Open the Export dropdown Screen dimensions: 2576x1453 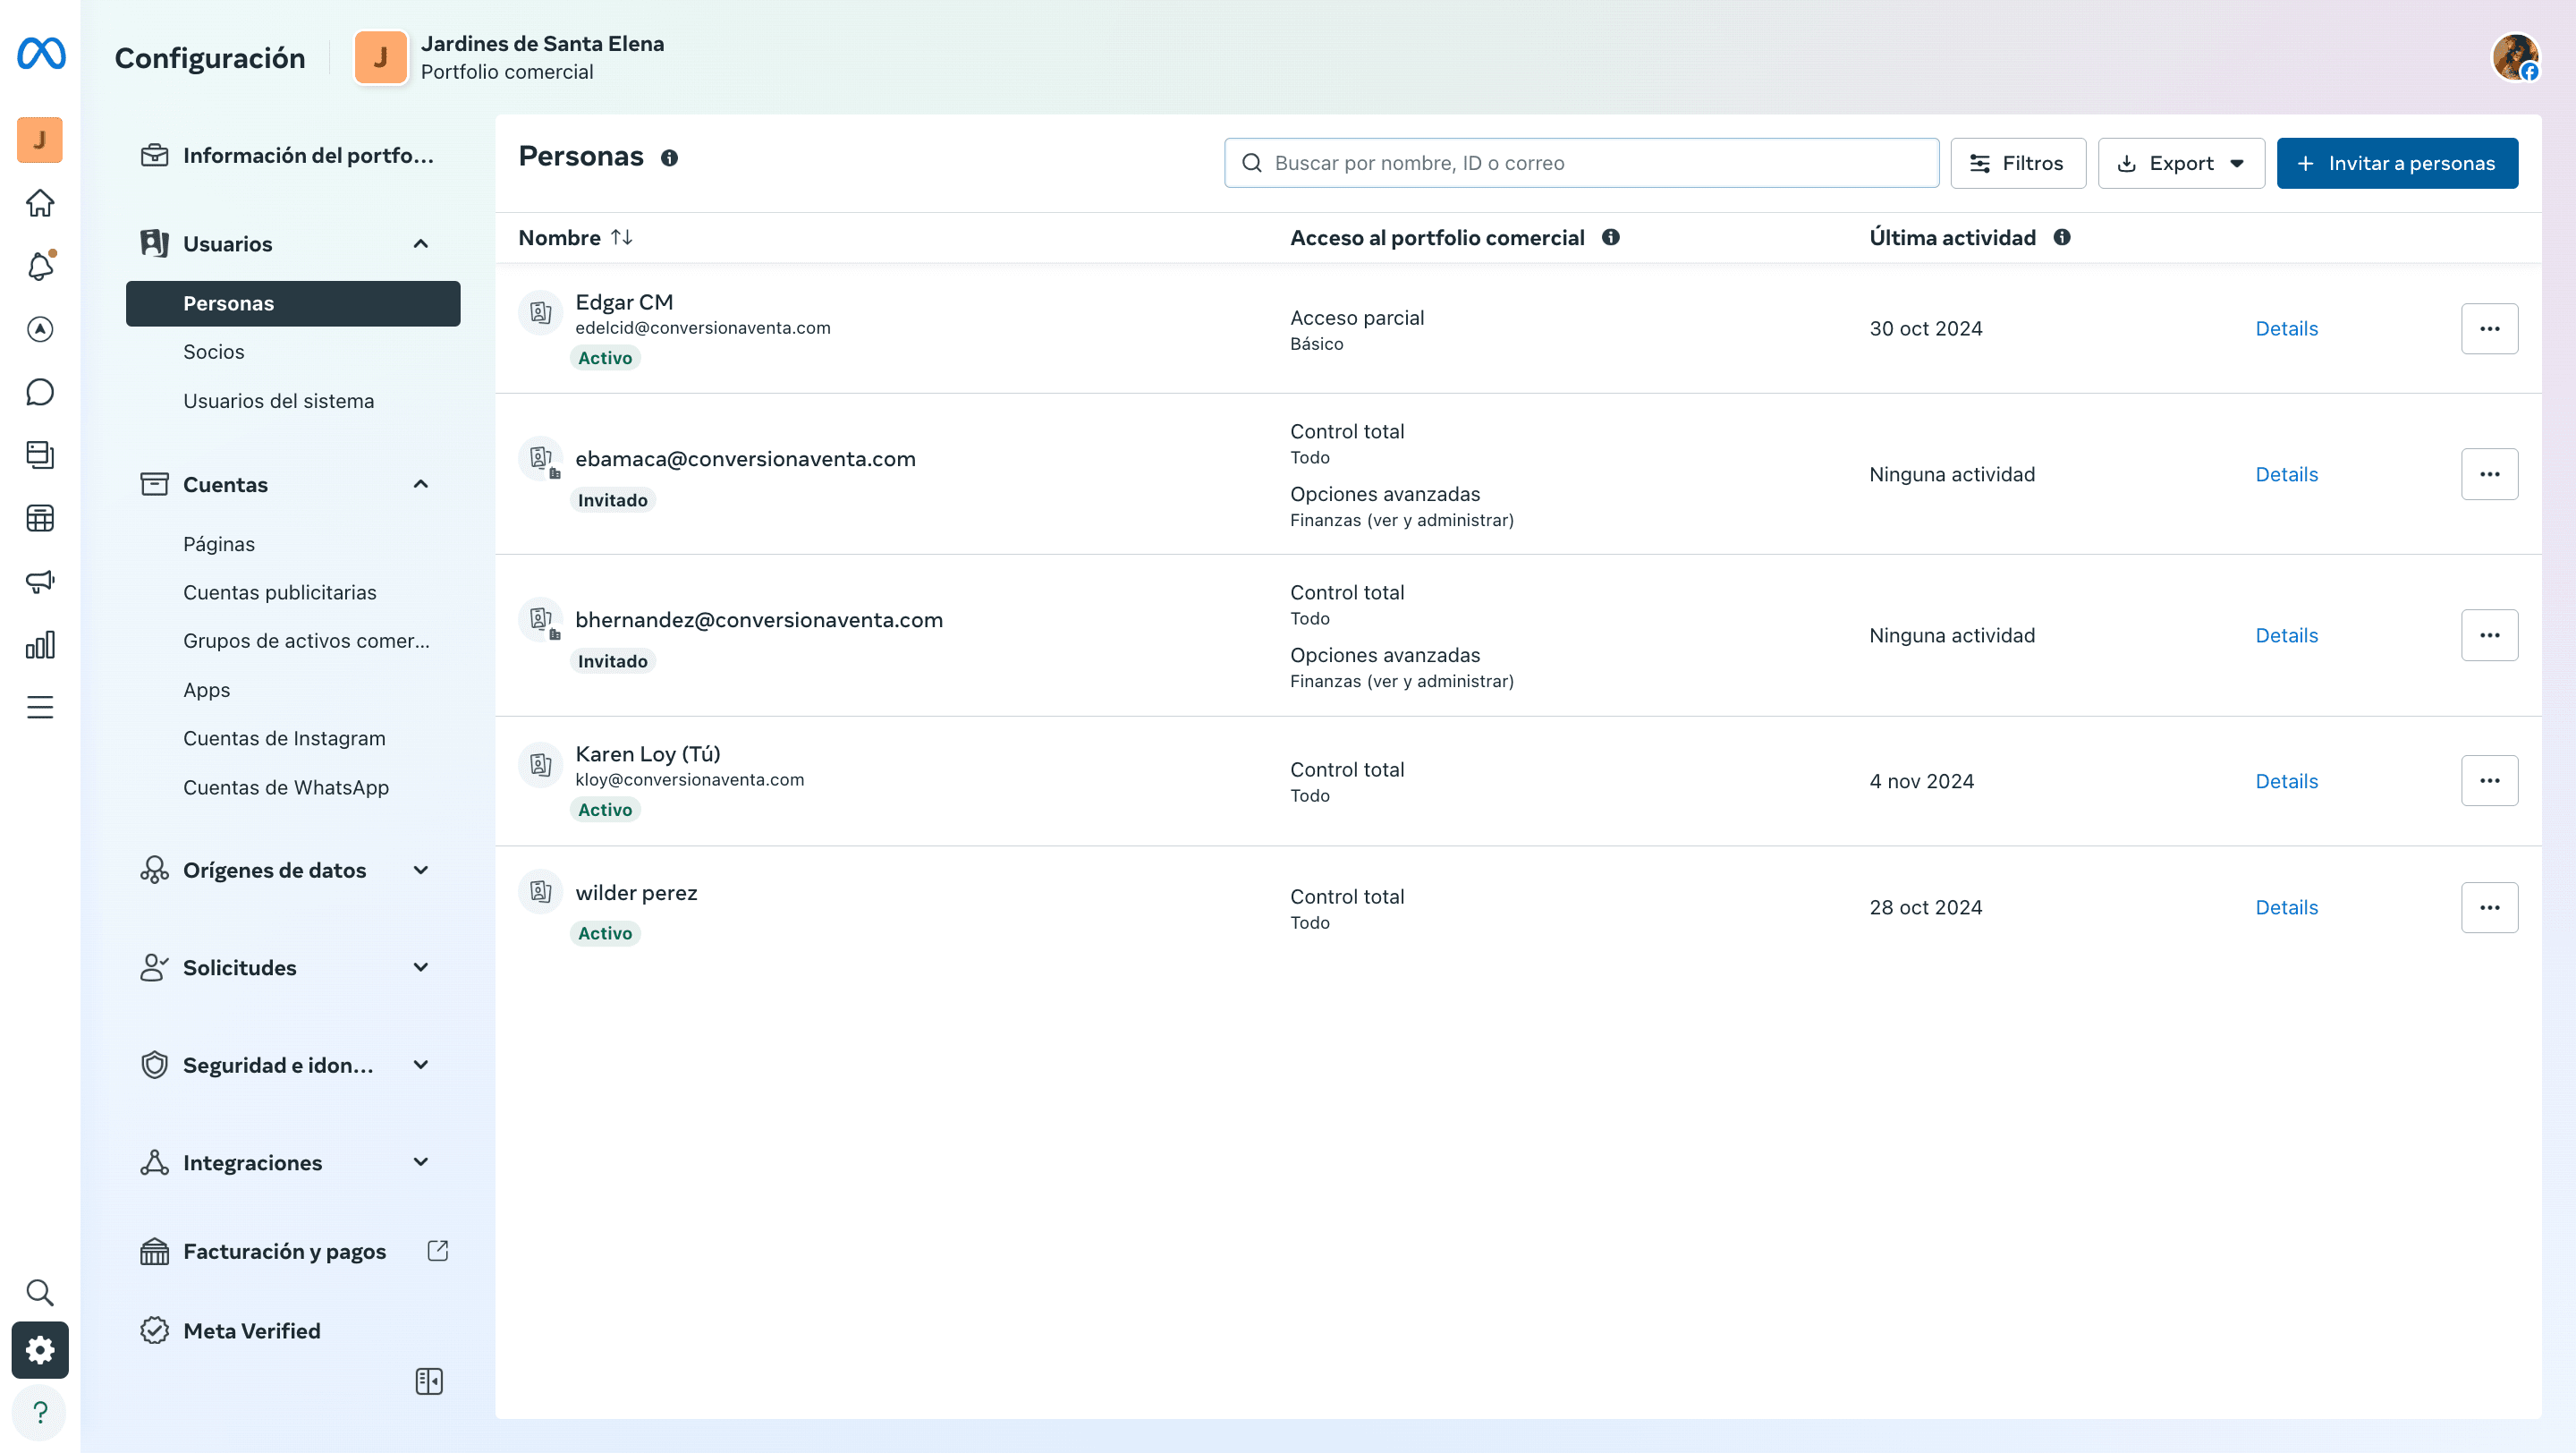click(x=2181, y=163)
